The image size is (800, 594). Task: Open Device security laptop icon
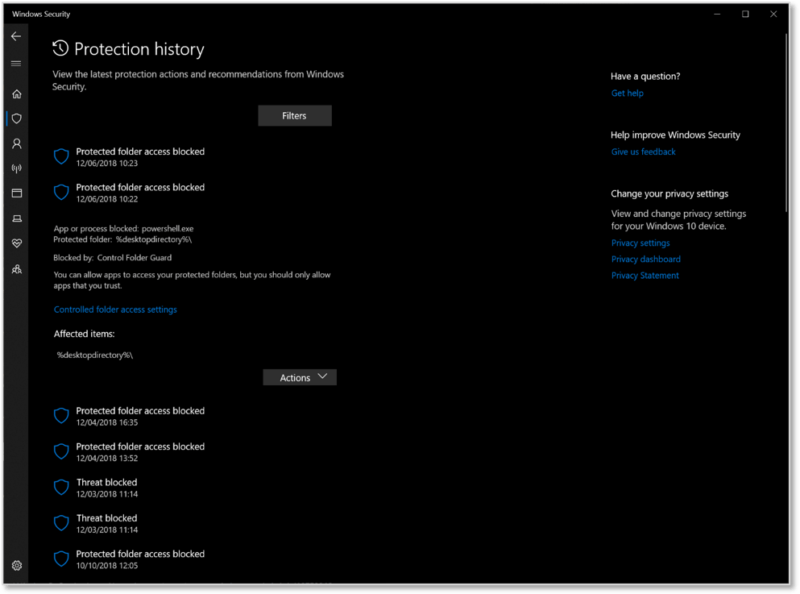point(17,218)
